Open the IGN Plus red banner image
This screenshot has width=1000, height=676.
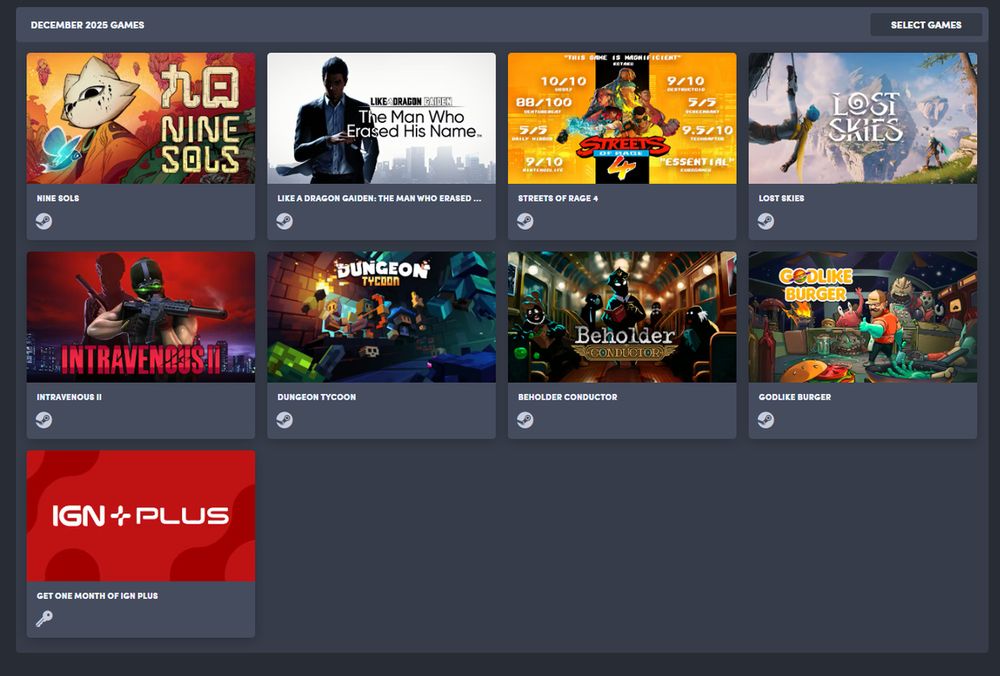[x=141, y=516]
